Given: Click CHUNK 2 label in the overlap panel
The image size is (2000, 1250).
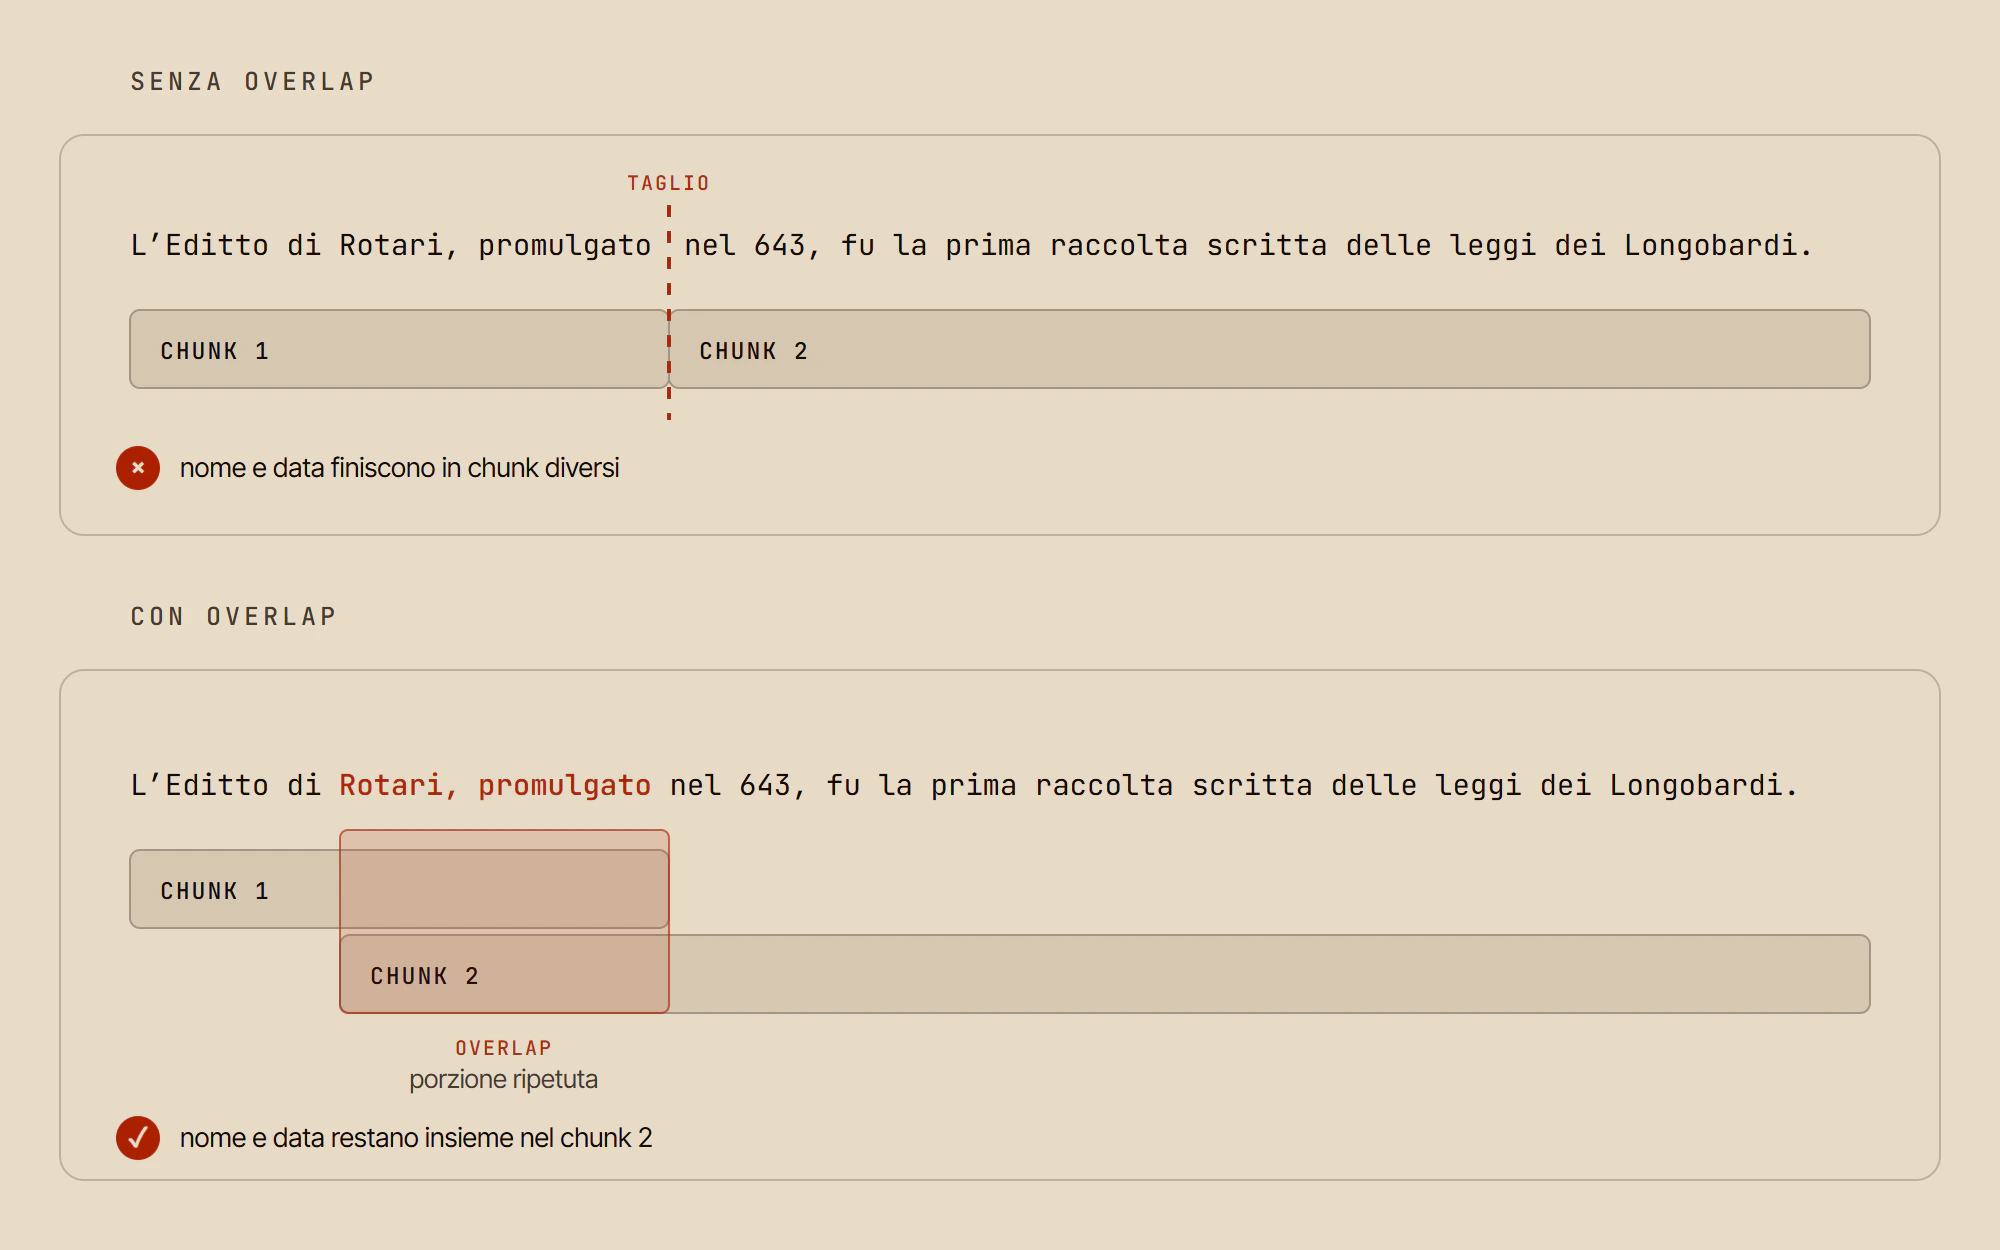Looking at the screenshot, I should click(x=425, y=976).
